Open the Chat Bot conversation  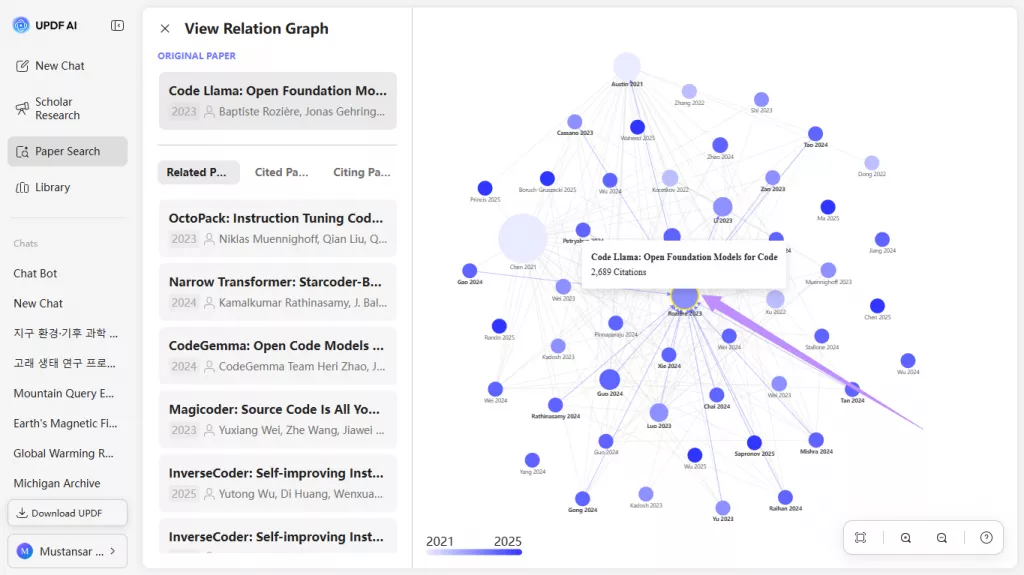click(36, 273)
